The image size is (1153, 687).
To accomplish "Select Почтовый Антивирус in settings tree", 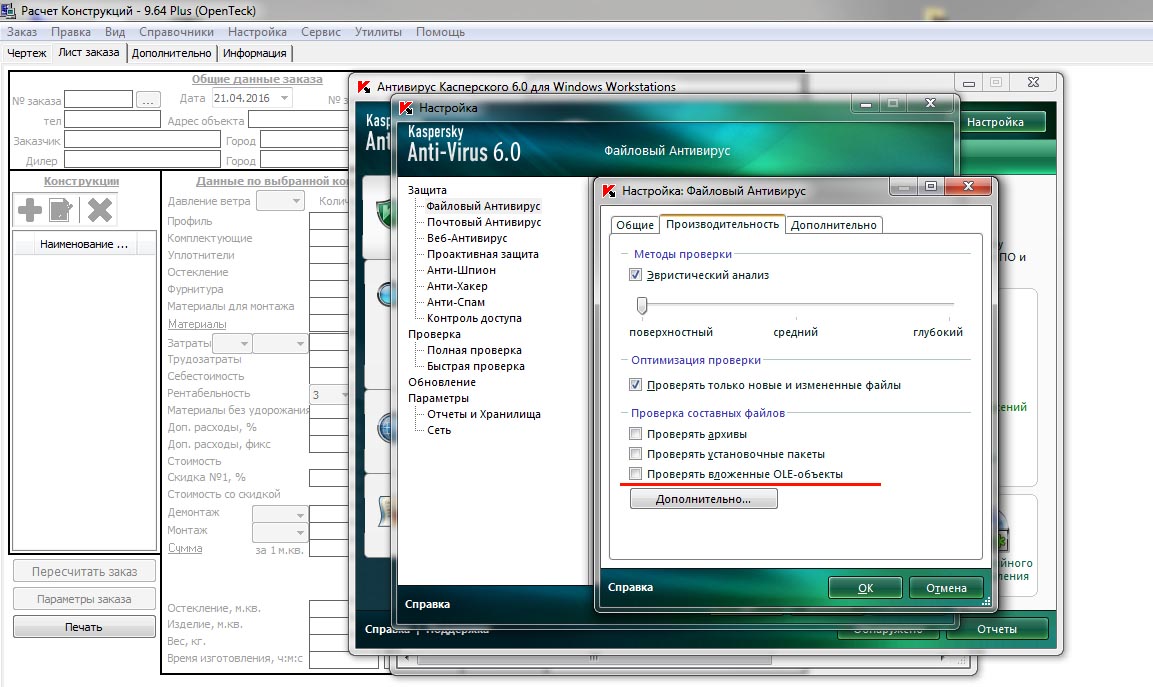I will (x=484, y=222).
